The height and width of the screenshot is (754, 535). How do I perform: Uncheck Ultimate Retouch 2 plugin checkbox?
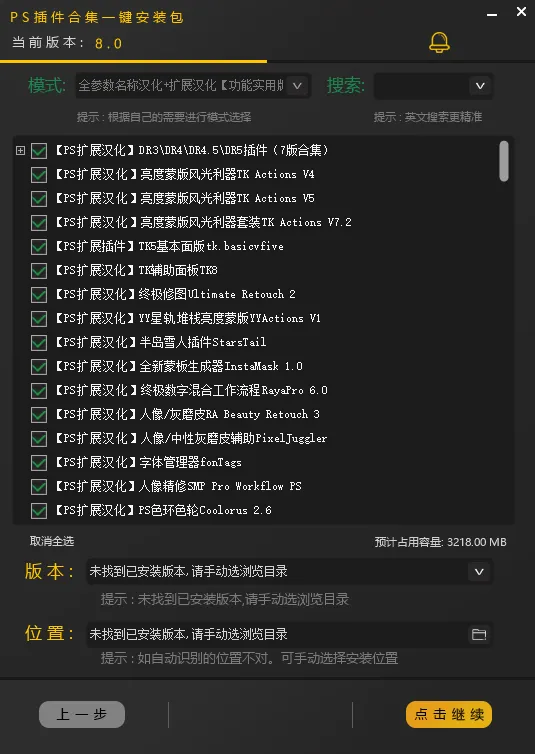tap(39, 295)
